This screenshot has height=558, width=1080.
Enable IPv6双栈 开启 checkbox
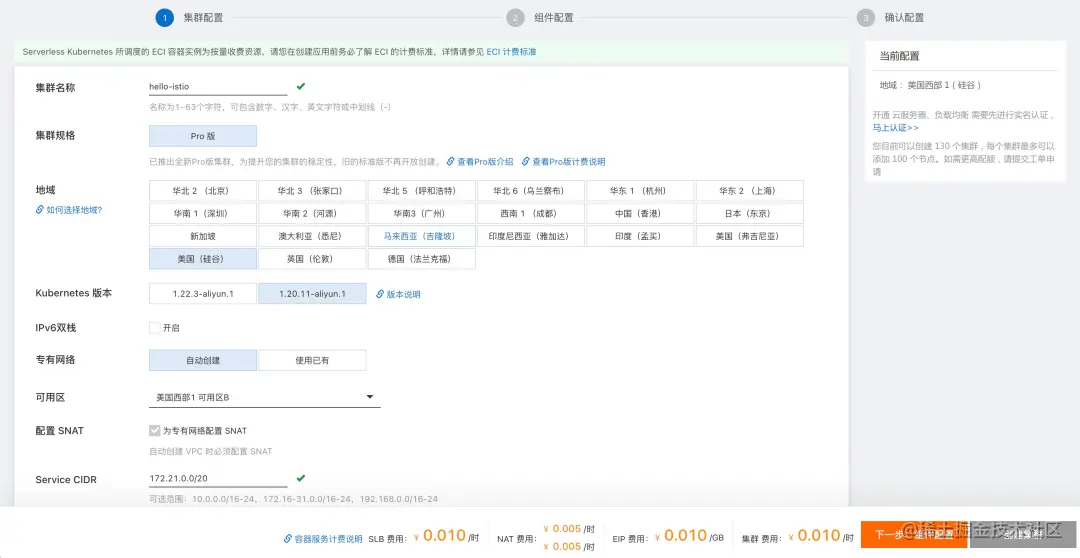[155, 328]
